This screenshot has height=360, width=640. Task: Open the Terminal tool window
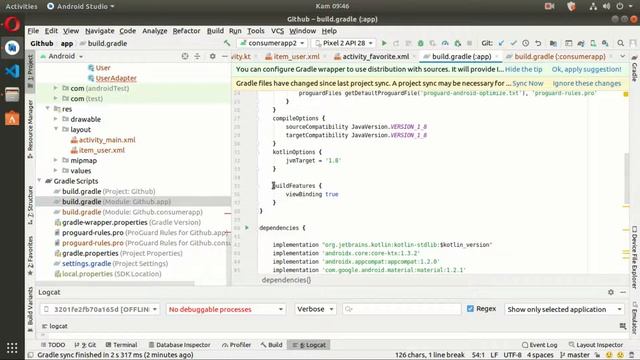pos(121,345)
